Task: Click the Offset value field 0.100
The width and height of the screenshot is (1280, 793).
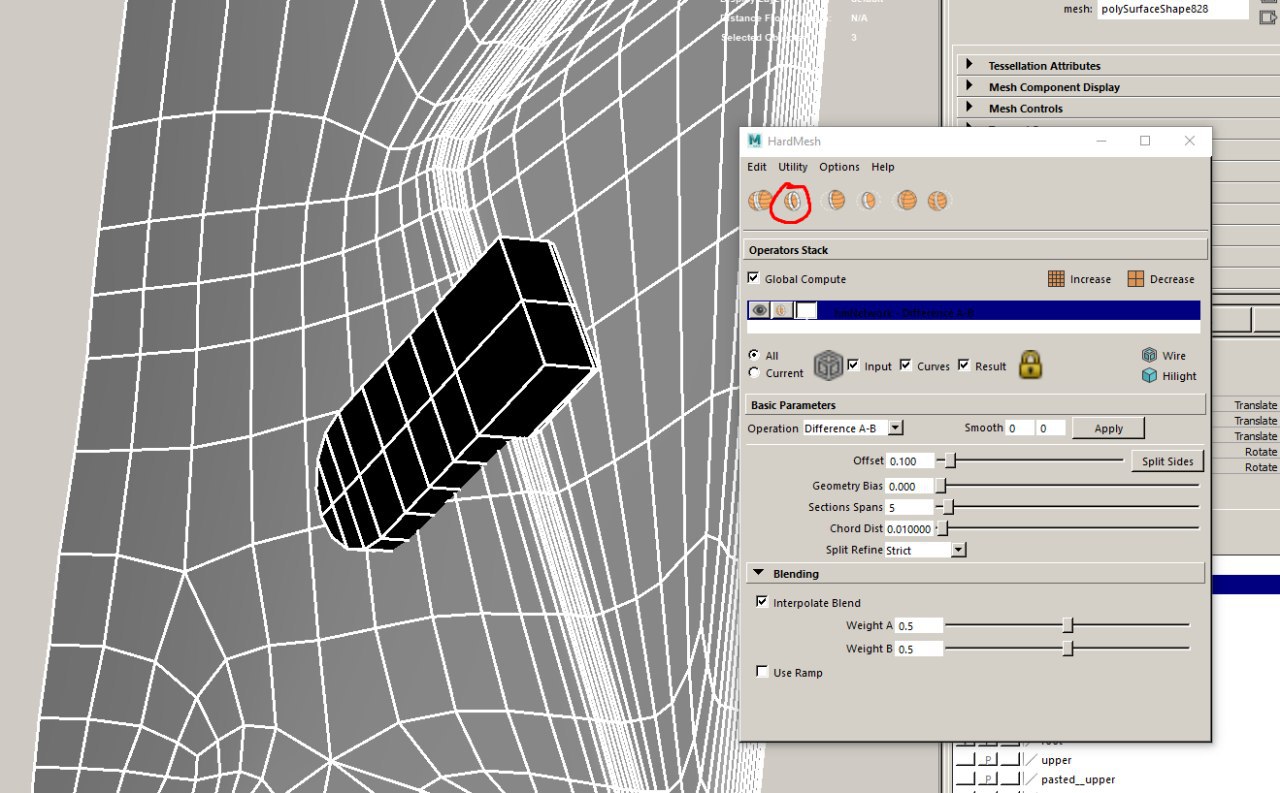Action: click(x=909, y=461)
